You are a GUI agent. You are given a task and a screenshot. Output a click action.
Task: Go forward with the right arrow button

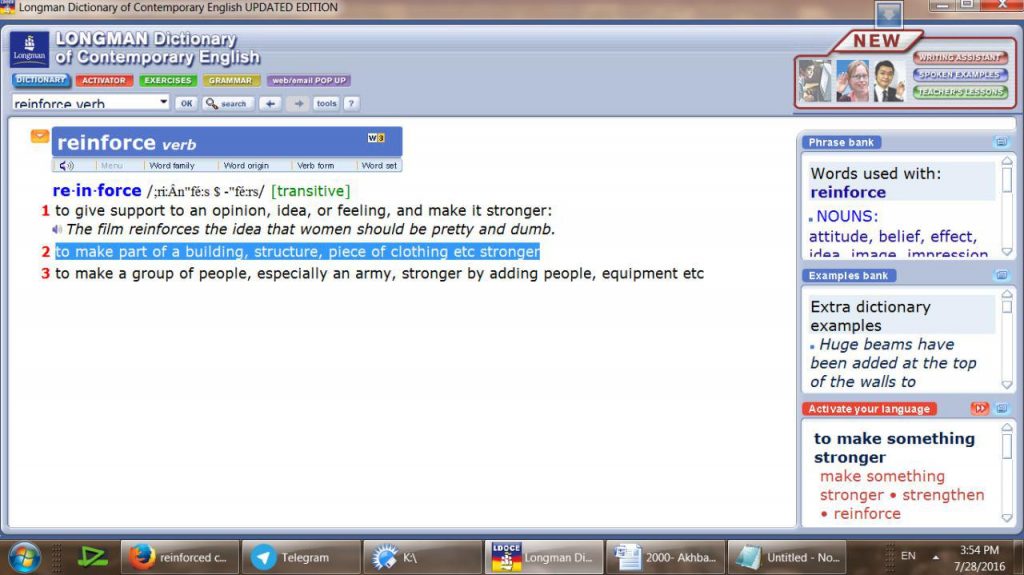pyautogui.click(x=298, y=103)
